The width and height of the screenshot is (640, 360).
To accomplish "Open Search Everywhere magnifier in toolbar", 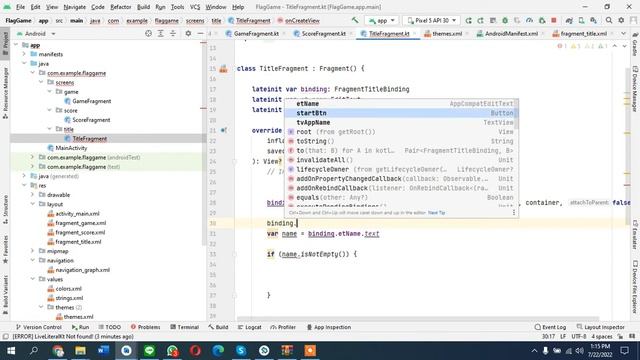I will [x=609, y=20].
